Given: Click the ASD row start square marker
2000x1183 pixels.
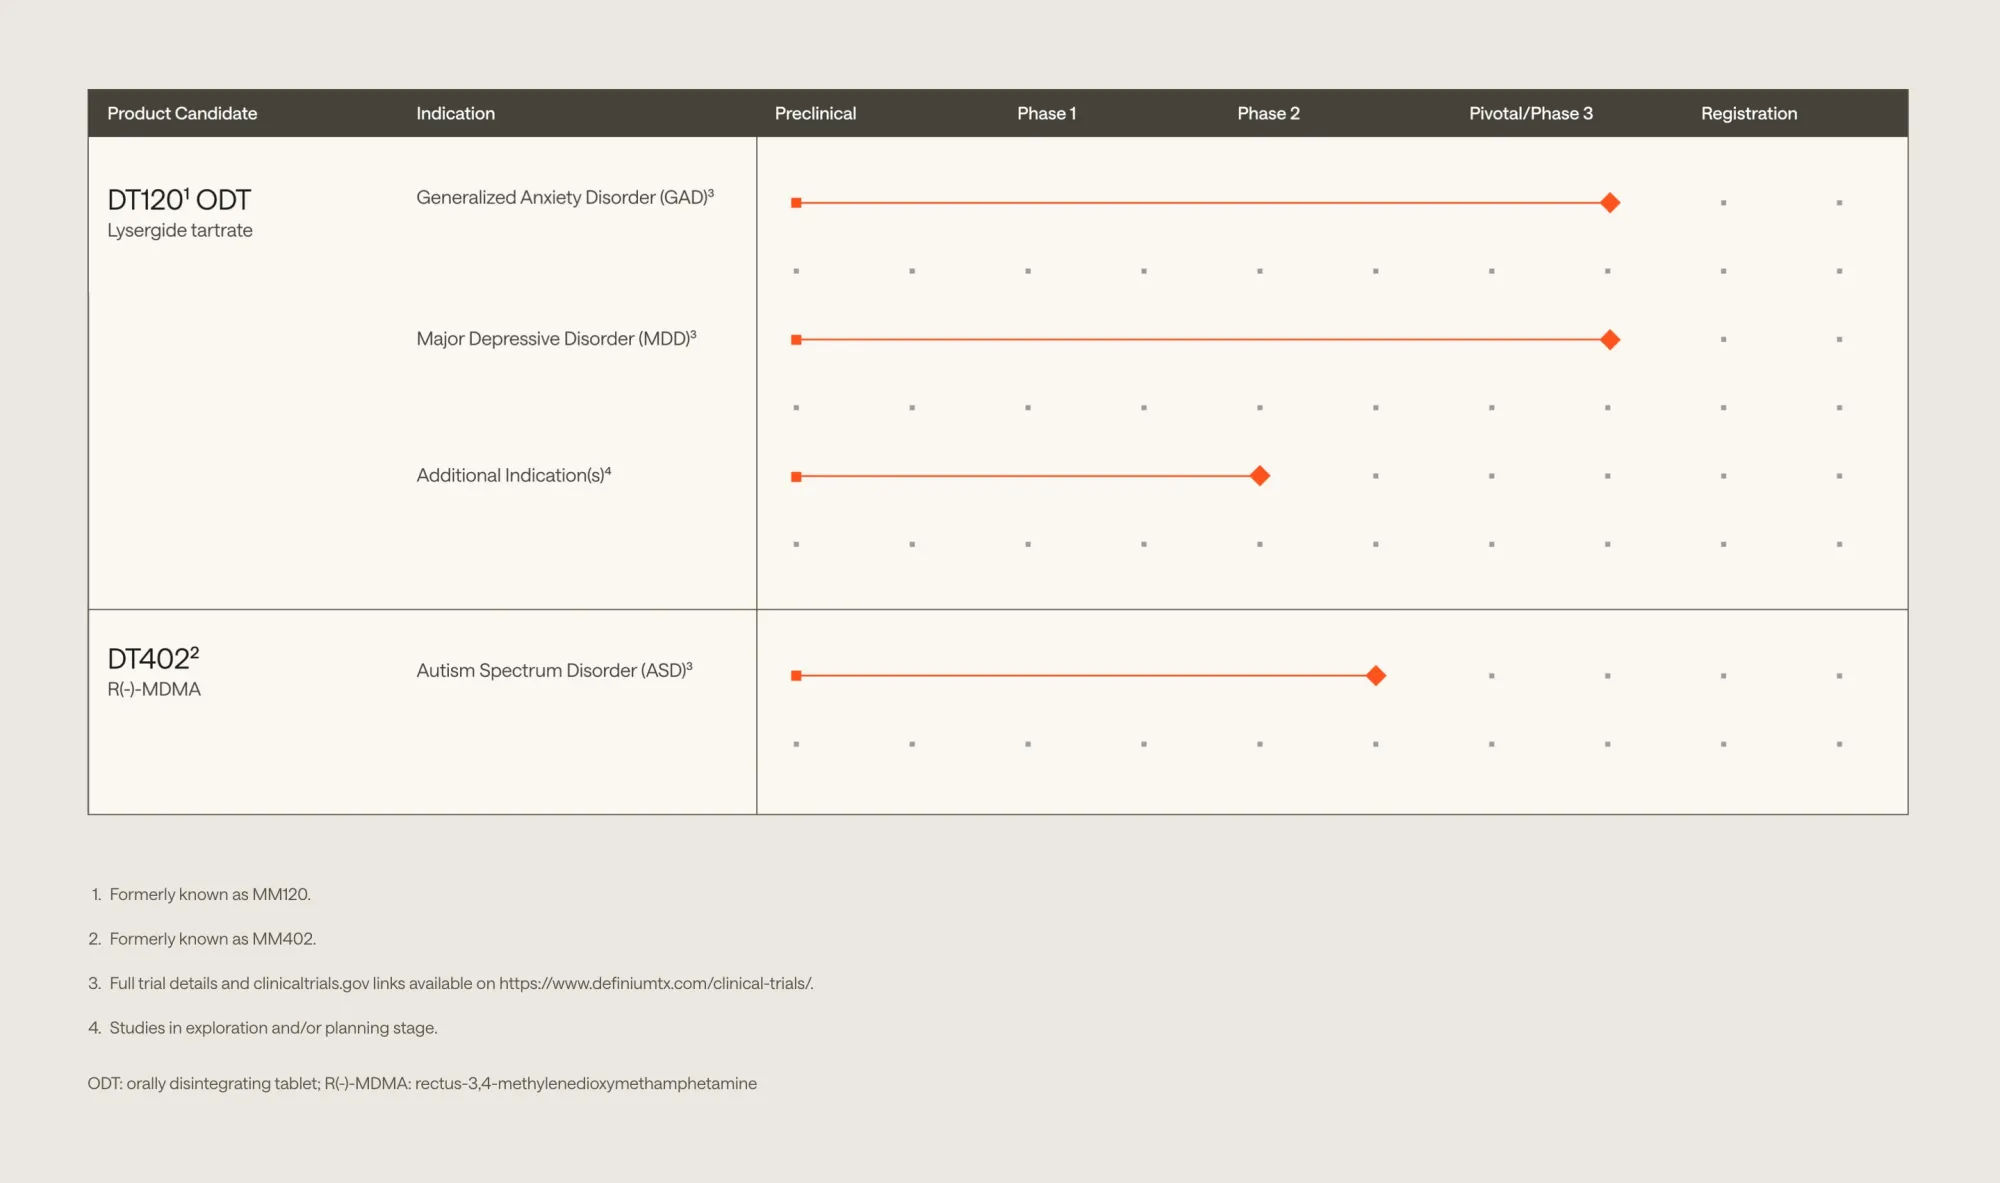Looking at the screenshot, I should click(796, 676).
